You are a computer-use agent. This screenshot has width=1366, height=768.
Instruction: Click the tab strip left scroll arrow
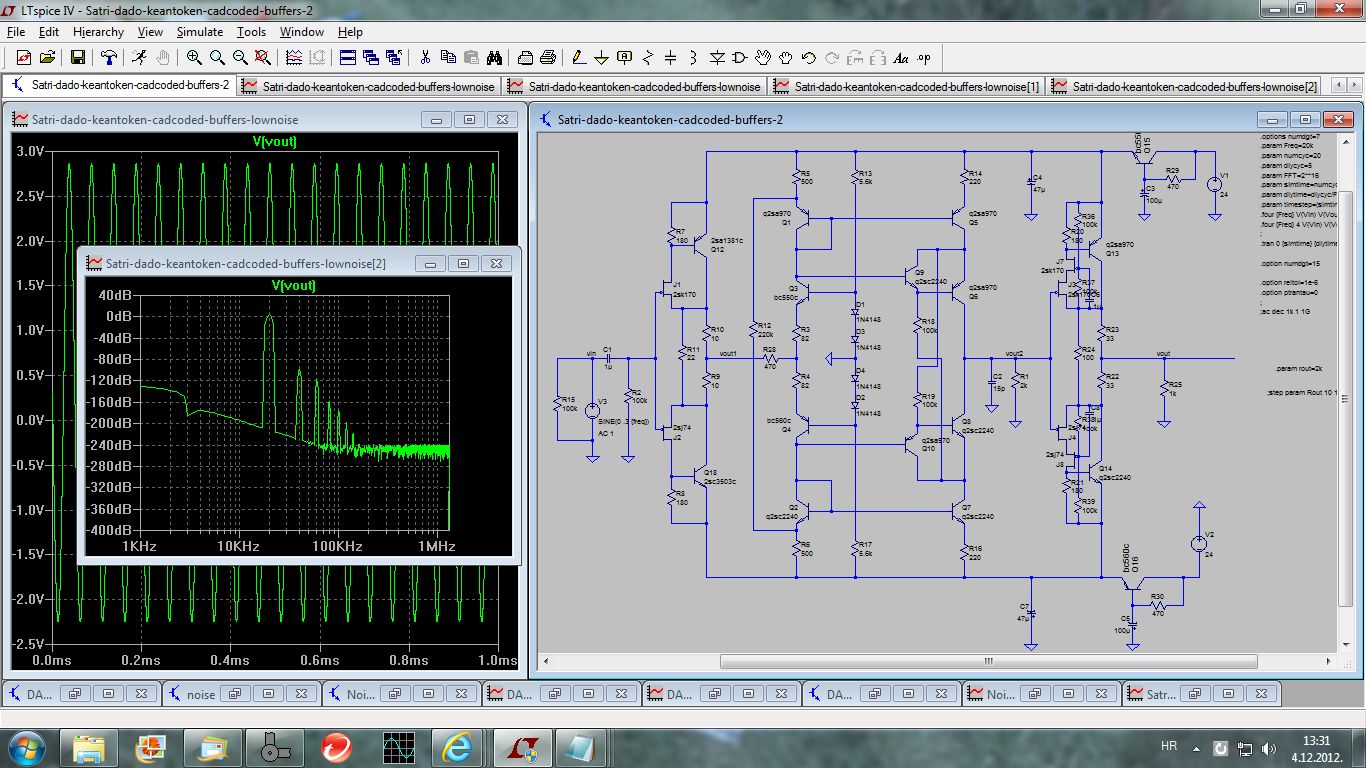pyautogui.click(x=1336, y=87)
